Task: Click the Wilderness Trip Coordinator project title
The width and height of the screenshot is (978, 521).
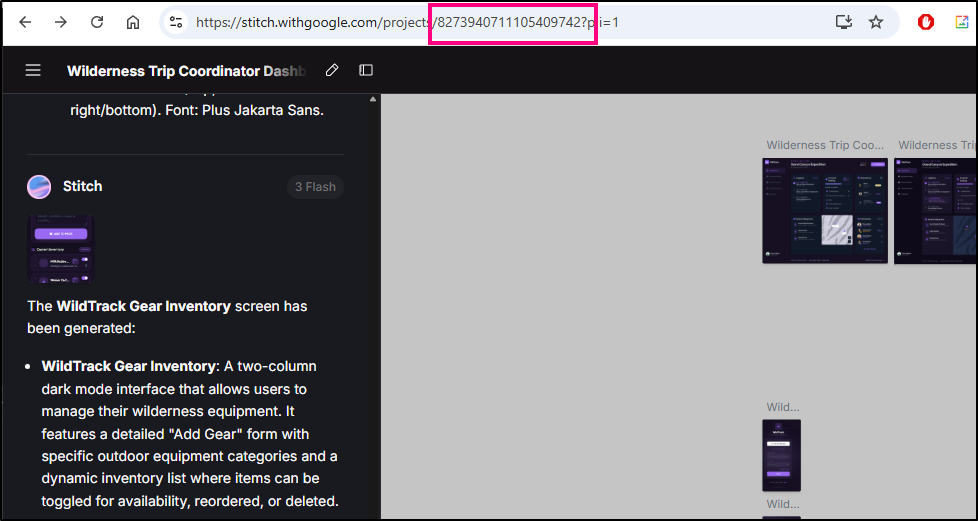Action: (186, 71)
